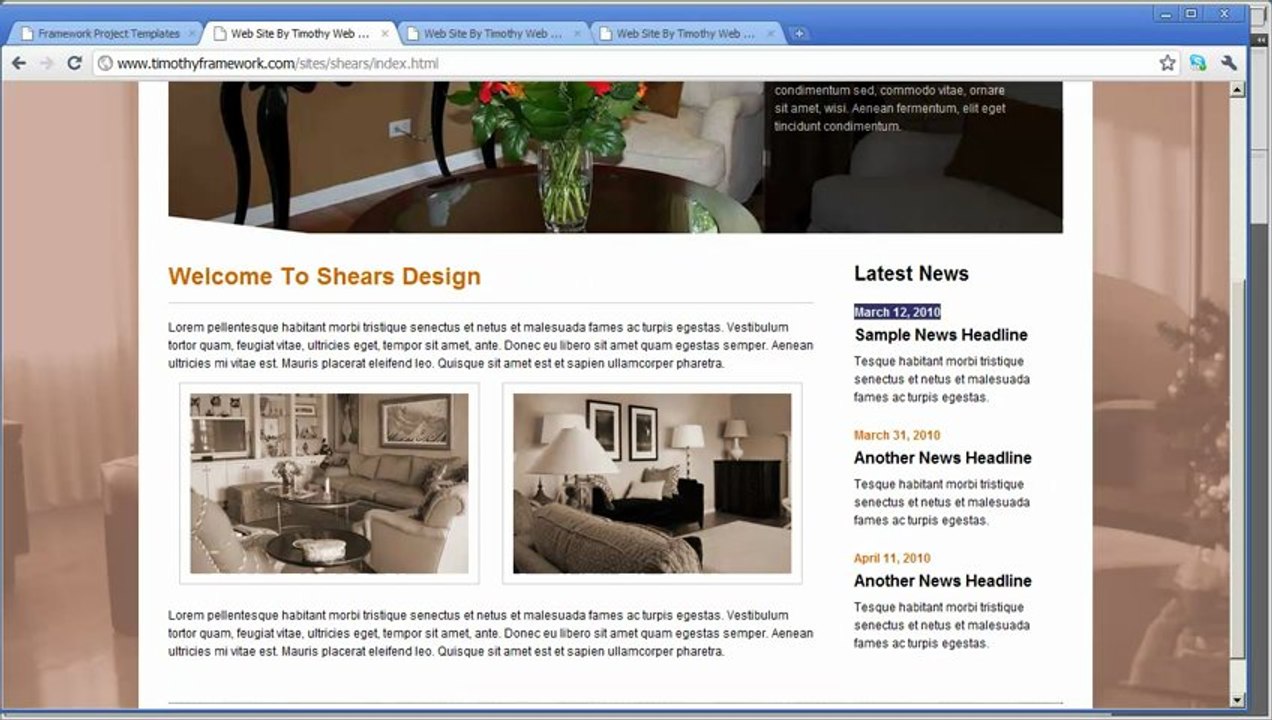Click the globe site icon in address bar
Screen dimensions: 1272x720
click(105, 64)
